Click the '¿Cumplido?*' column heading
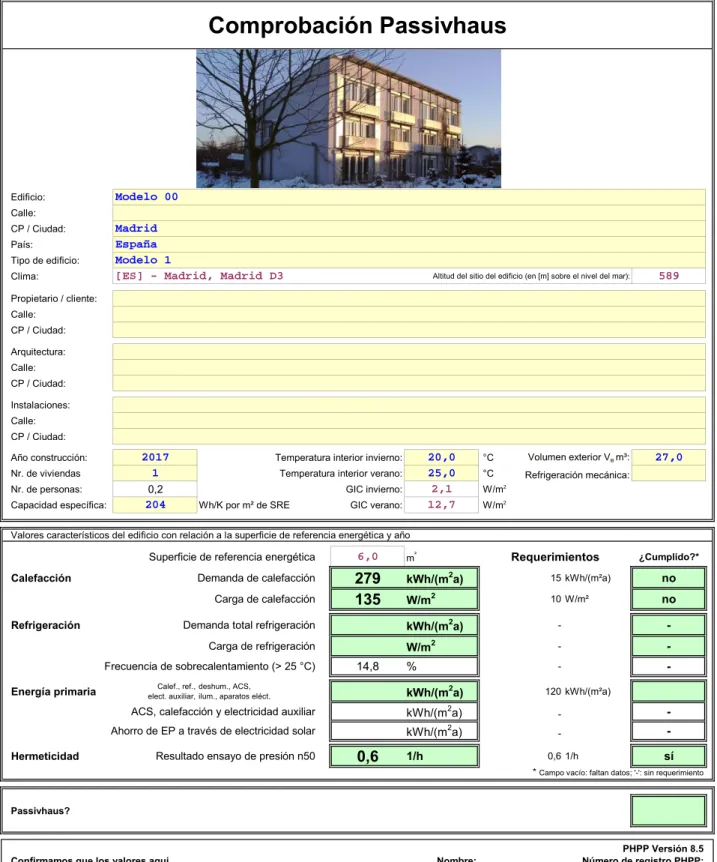 [x=669, y=557]
